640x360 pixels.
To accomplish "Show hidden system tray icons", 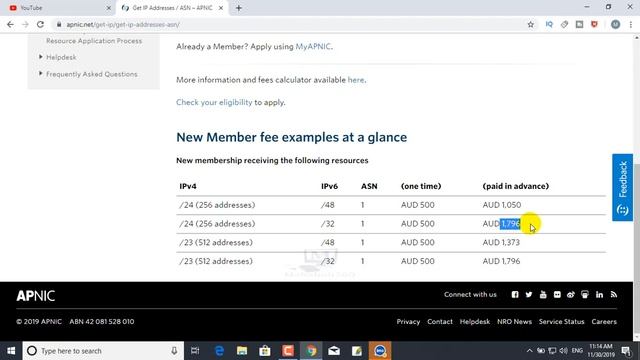I will (529, 351).
